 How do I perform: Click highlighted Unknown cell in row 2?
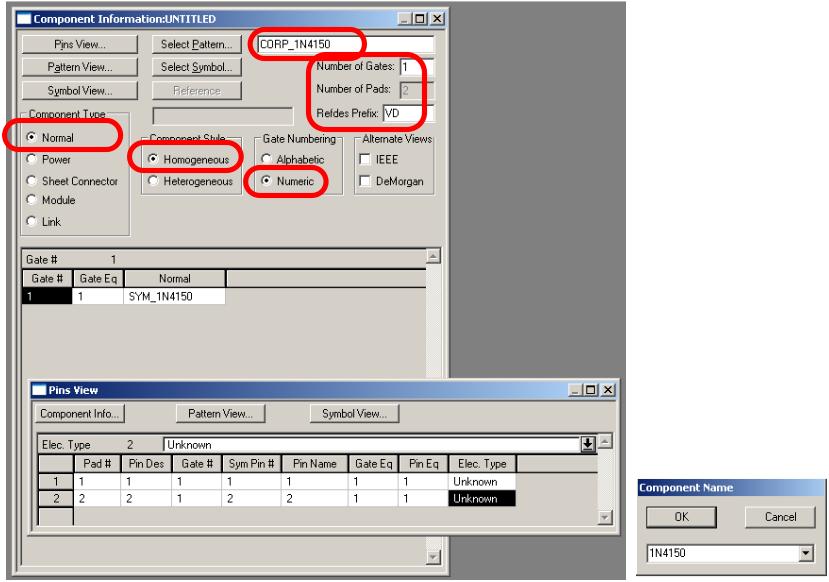click(482, 498)
